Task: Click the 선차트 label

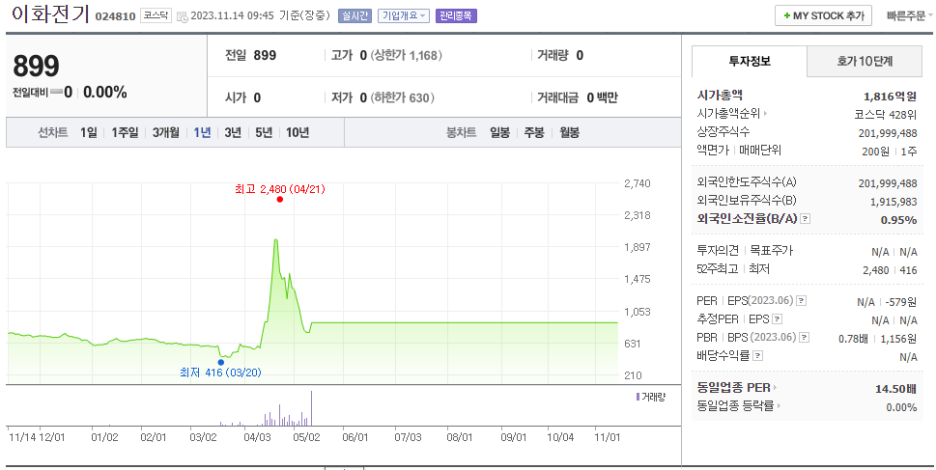Action: (x=53, y=133)
